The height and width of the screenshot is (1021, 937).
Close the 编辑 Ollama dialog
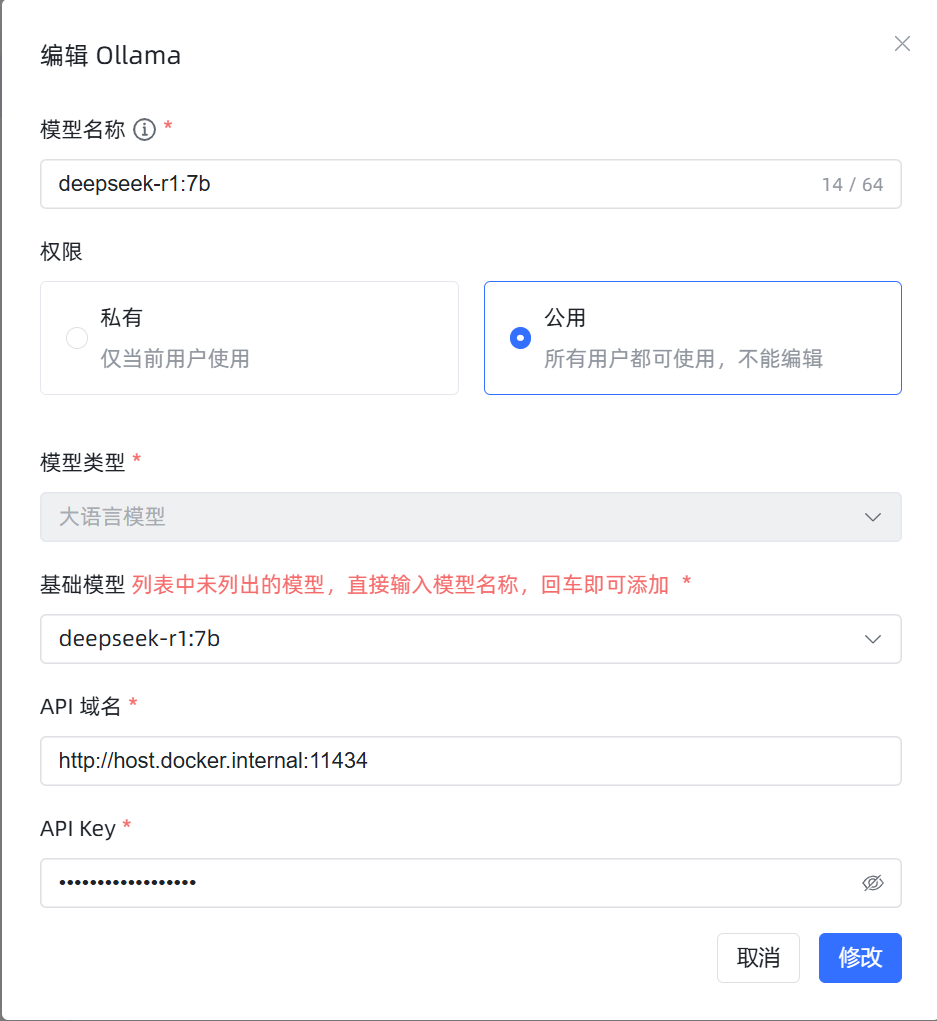(902, 44)
